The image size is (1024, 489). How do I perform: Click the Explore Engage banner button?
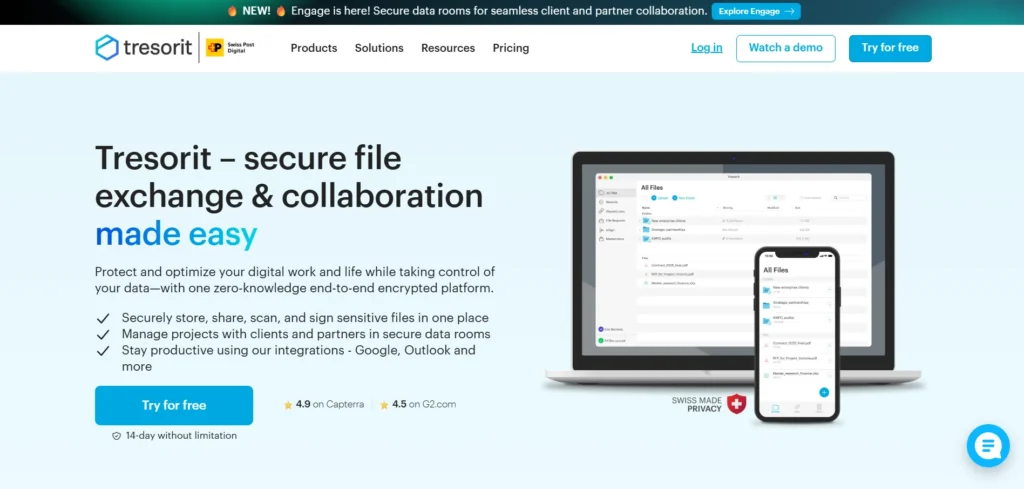point(756,11)
